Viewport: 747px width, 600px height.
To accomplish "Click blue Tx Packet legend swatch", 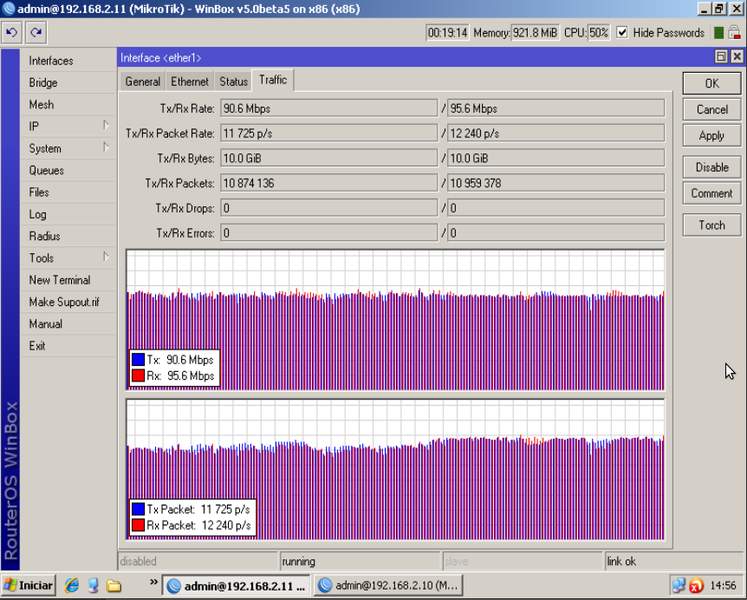I will click(x=138, y=509).
